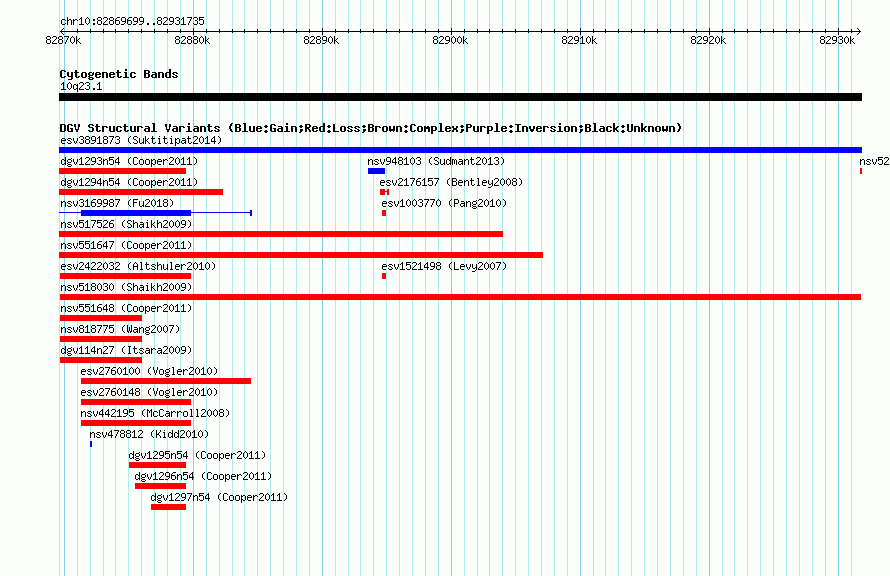Open nsv948103 (Sudmant2013) variant label
Image resolution: width=890 pixels, height=576 pixels.
436,161
